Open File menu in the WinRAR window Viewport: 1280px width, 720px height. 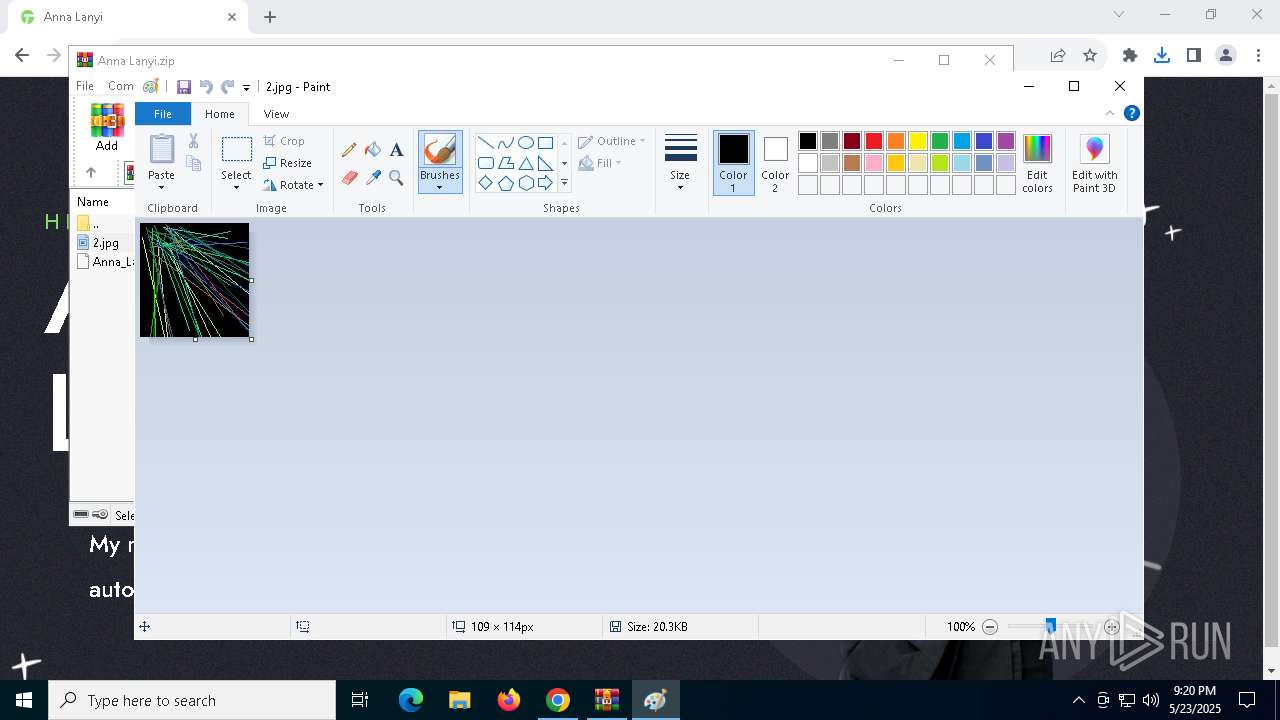pyautogui.click(x=85, y=86)
